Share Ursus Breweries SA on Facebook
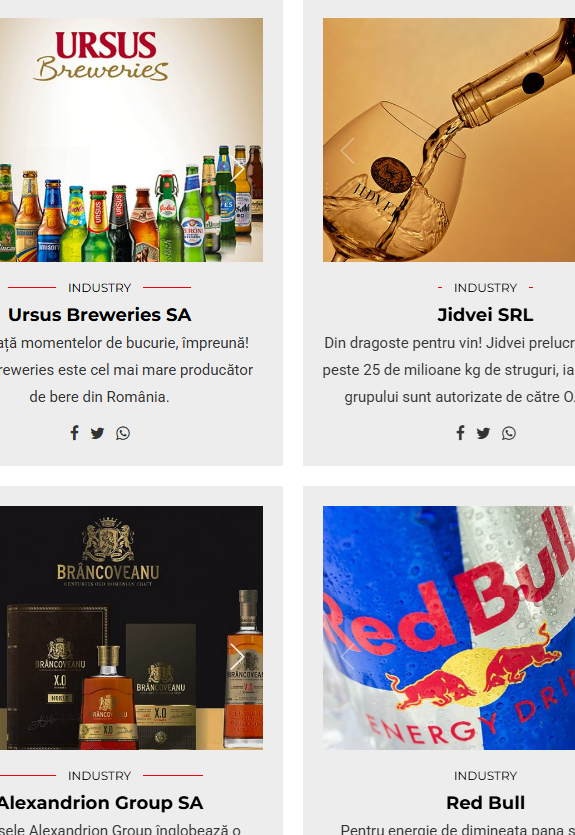Viewport: 575px width, 835px height. click(x=75, y=433)
